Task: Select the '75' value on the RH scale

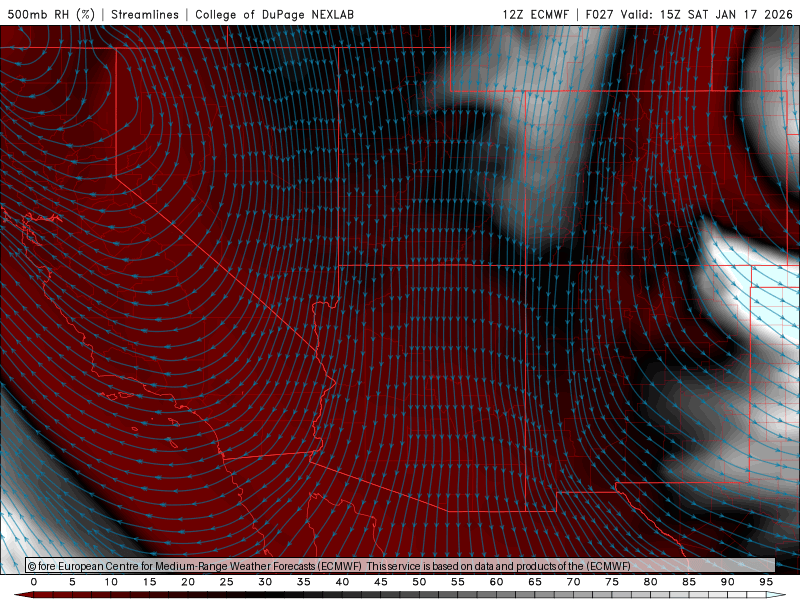Action: (x=612, y=582)
